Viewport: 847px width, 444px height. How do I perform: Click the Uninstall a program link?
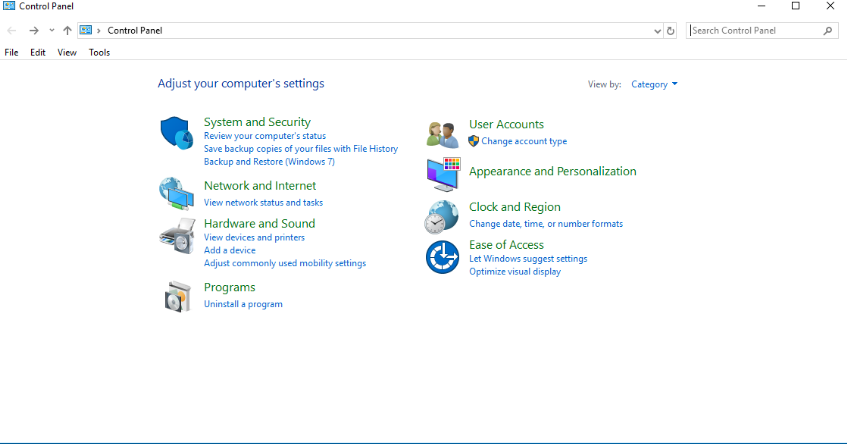tap(243, 304)
